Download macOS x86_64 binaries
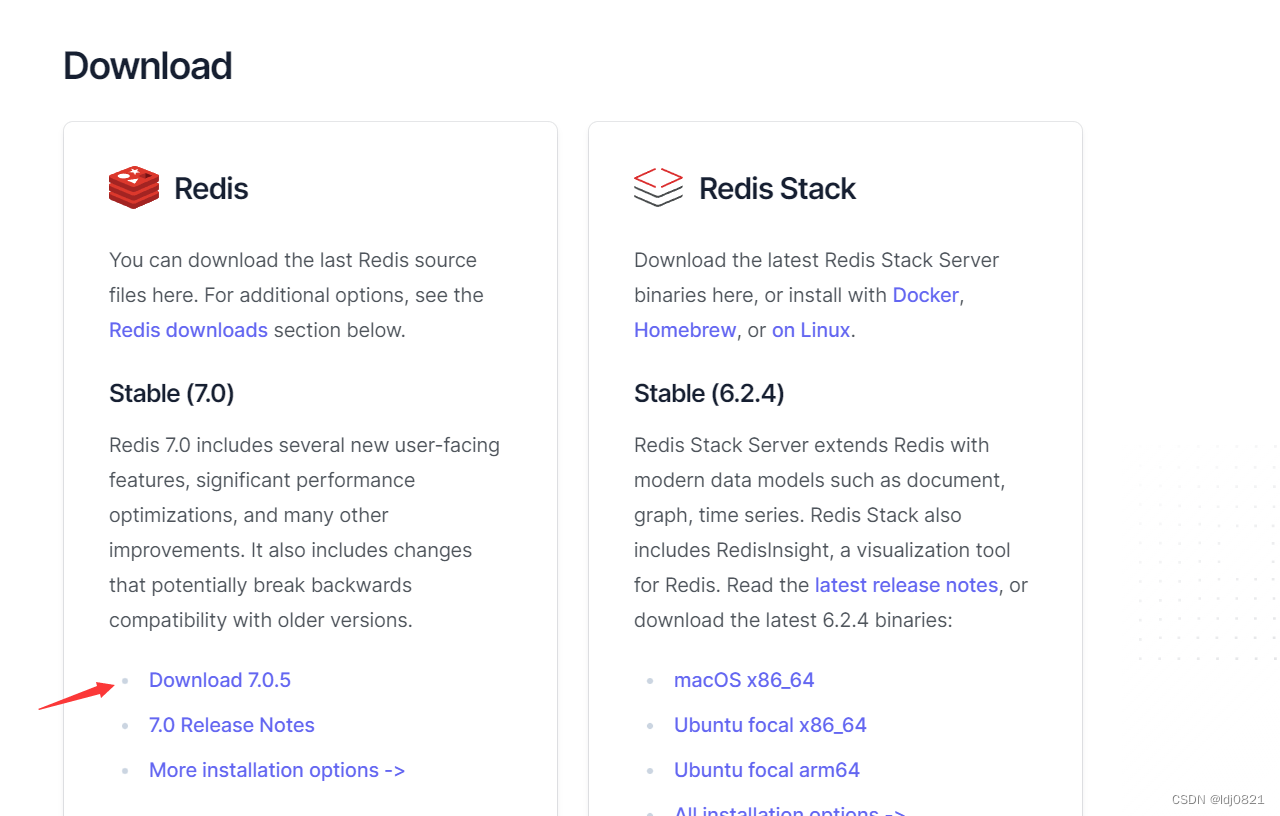Screen dimensions: 1280x816 744,679
